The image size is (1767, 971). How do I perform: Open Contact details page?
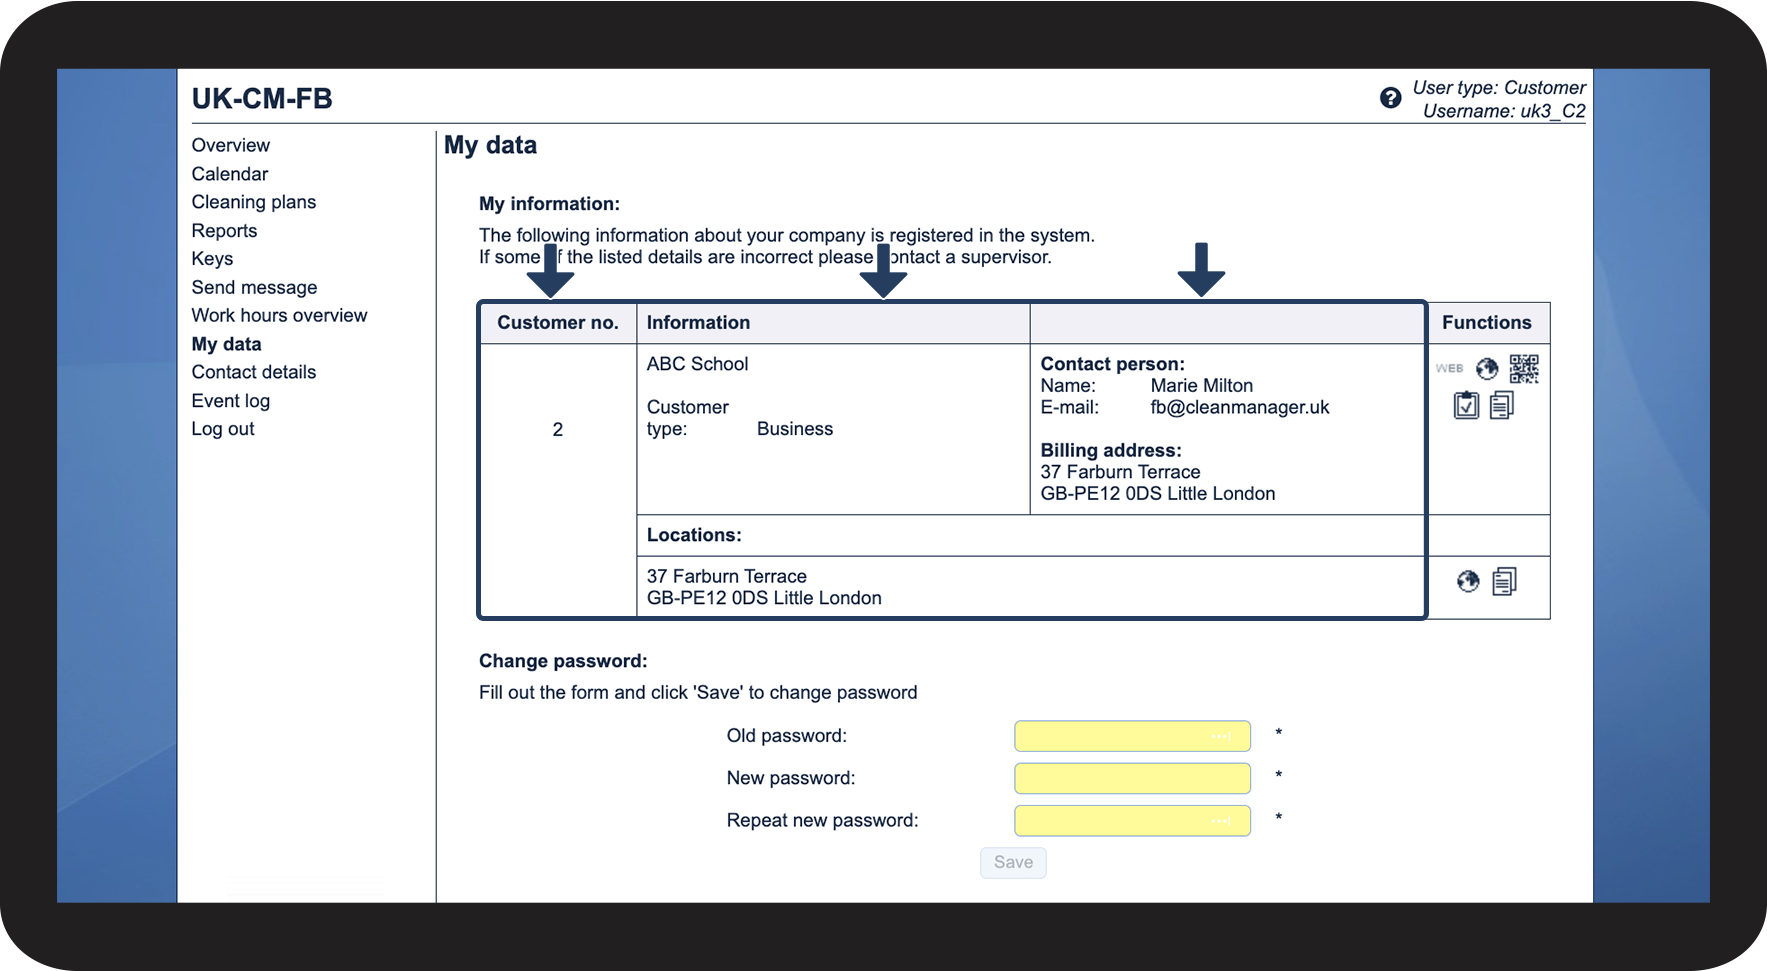coord(254,372)
